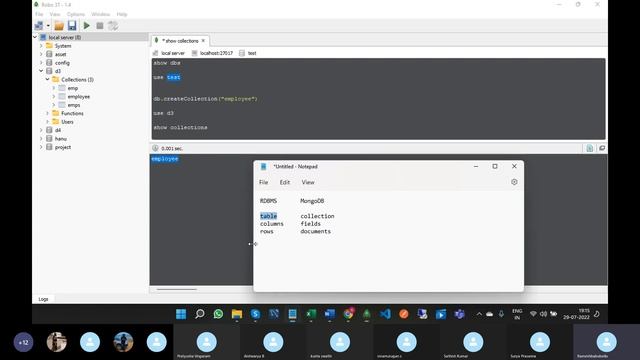Run the script with green Execute button
The image size is (640, 360).
87,26
